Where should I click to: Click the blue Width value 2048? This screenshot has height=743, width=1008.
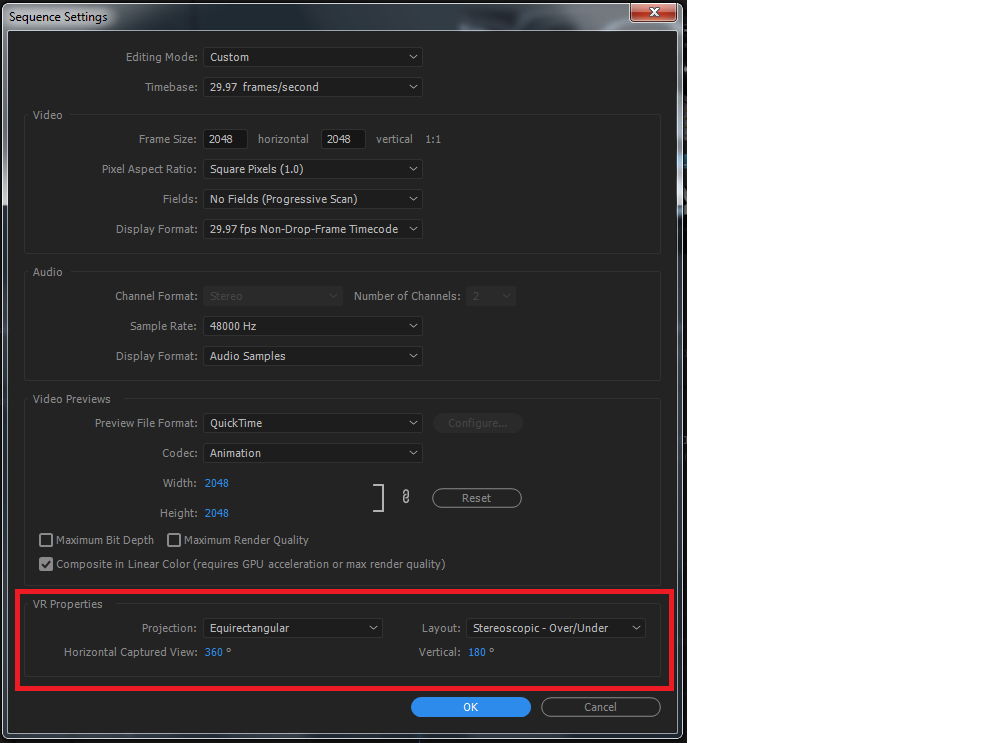pos(217,483)
